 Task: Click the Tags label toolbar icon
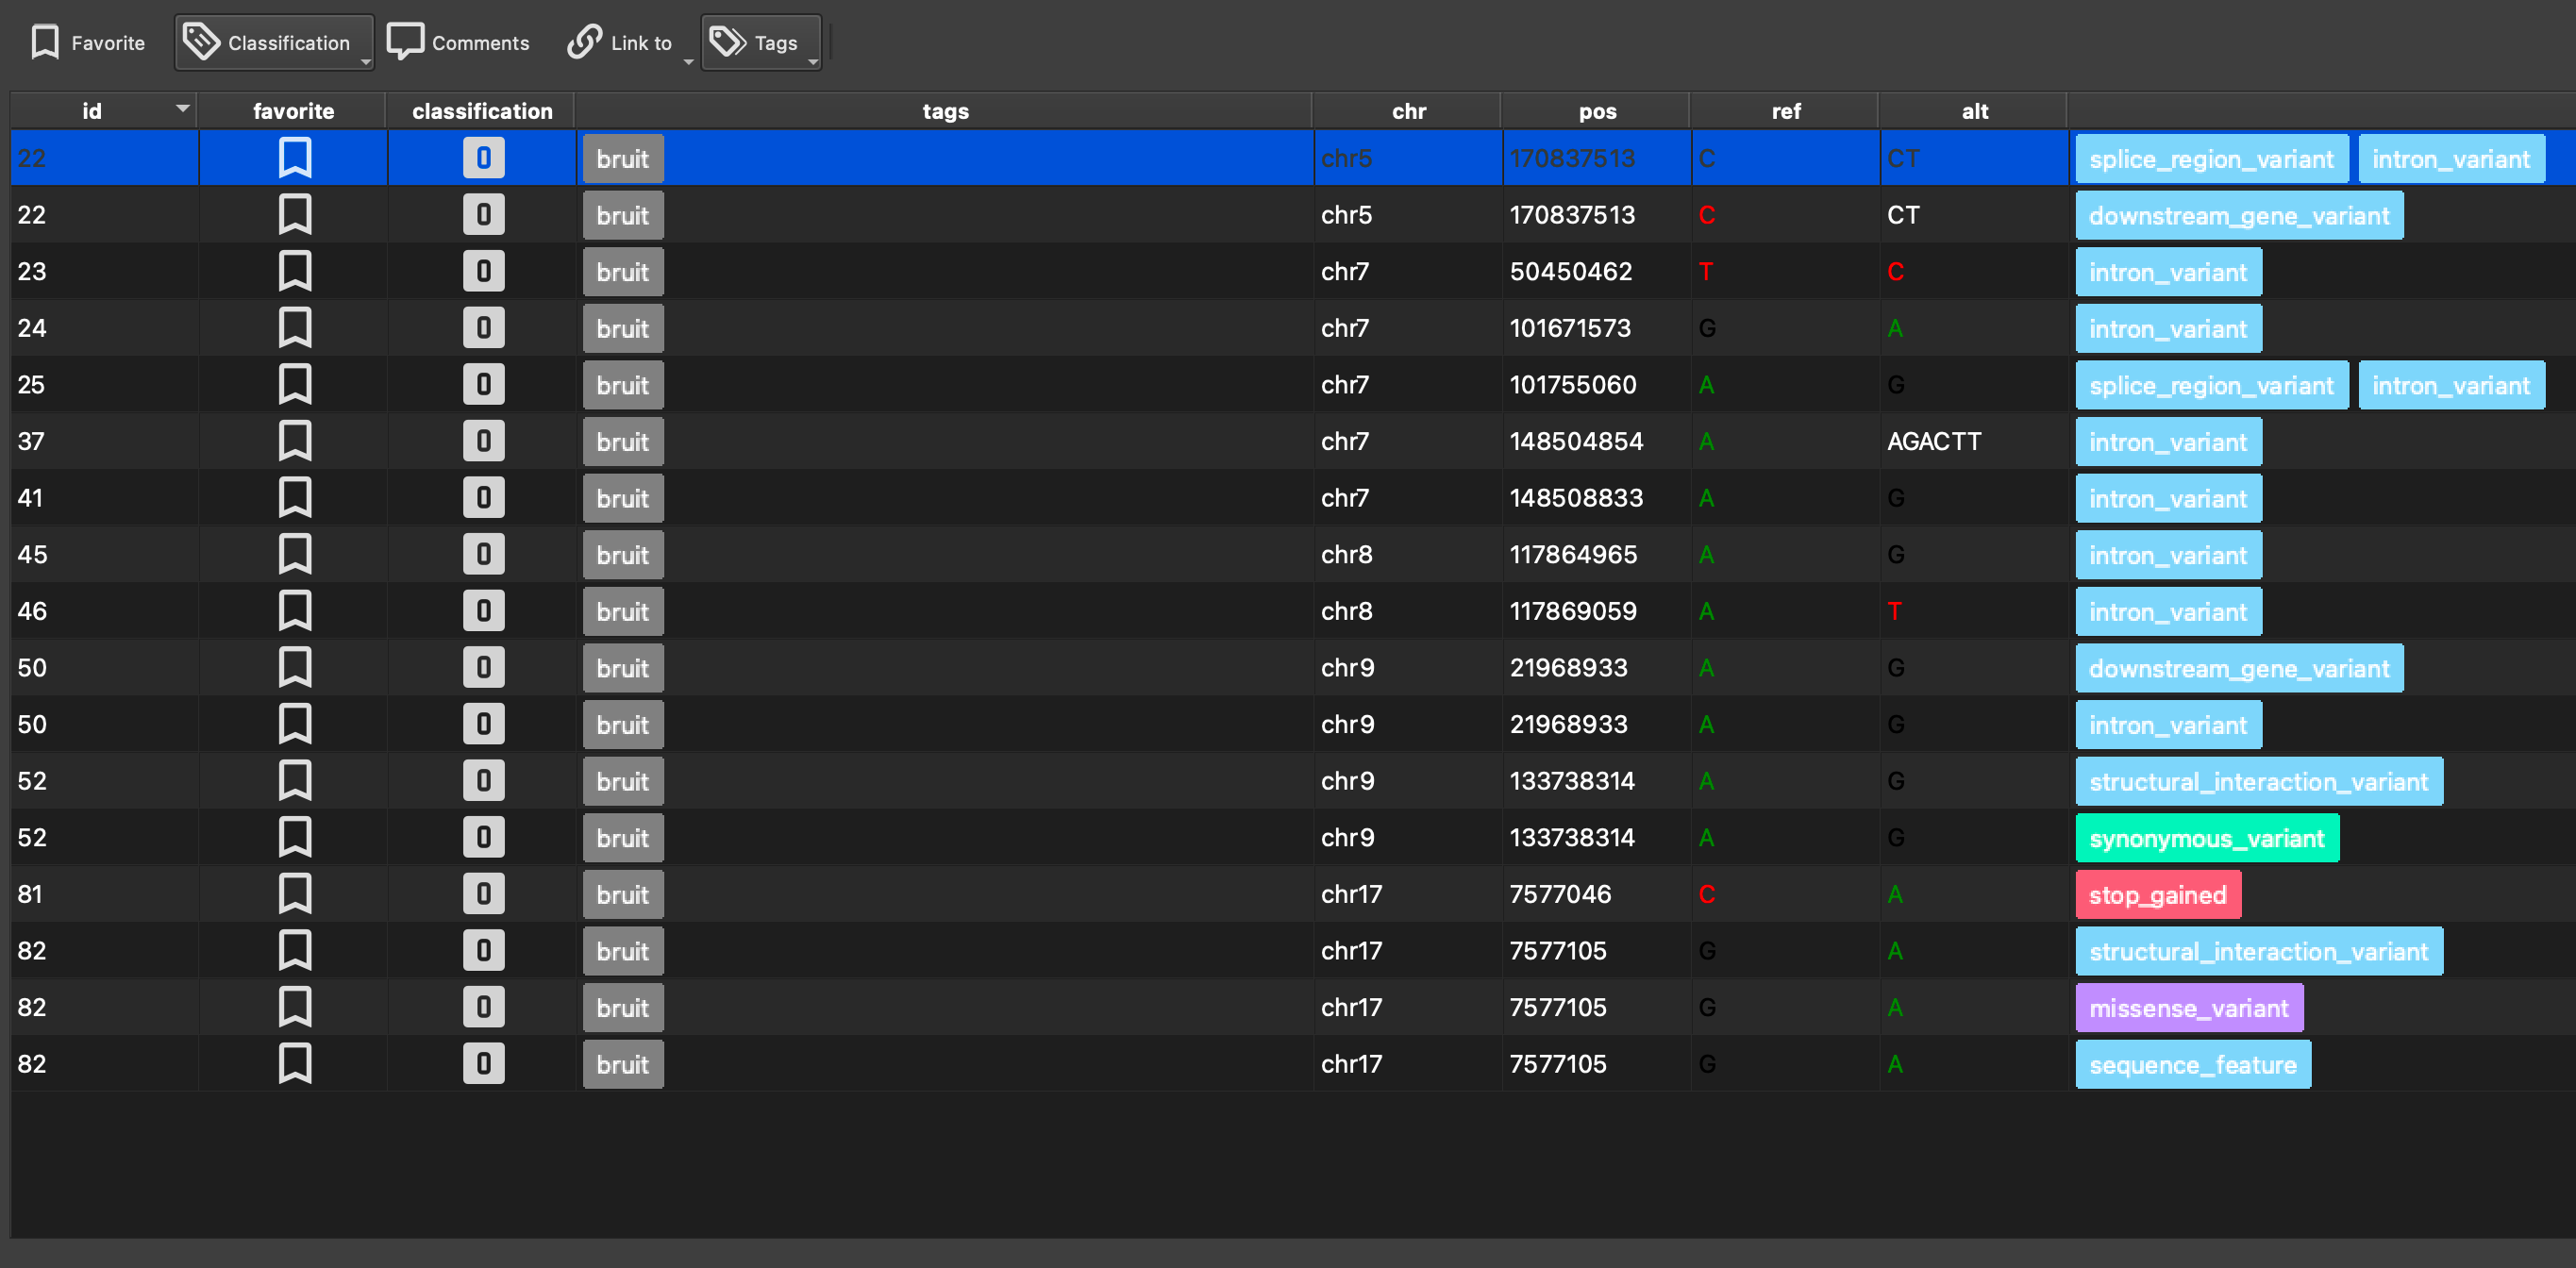(727, 42)
